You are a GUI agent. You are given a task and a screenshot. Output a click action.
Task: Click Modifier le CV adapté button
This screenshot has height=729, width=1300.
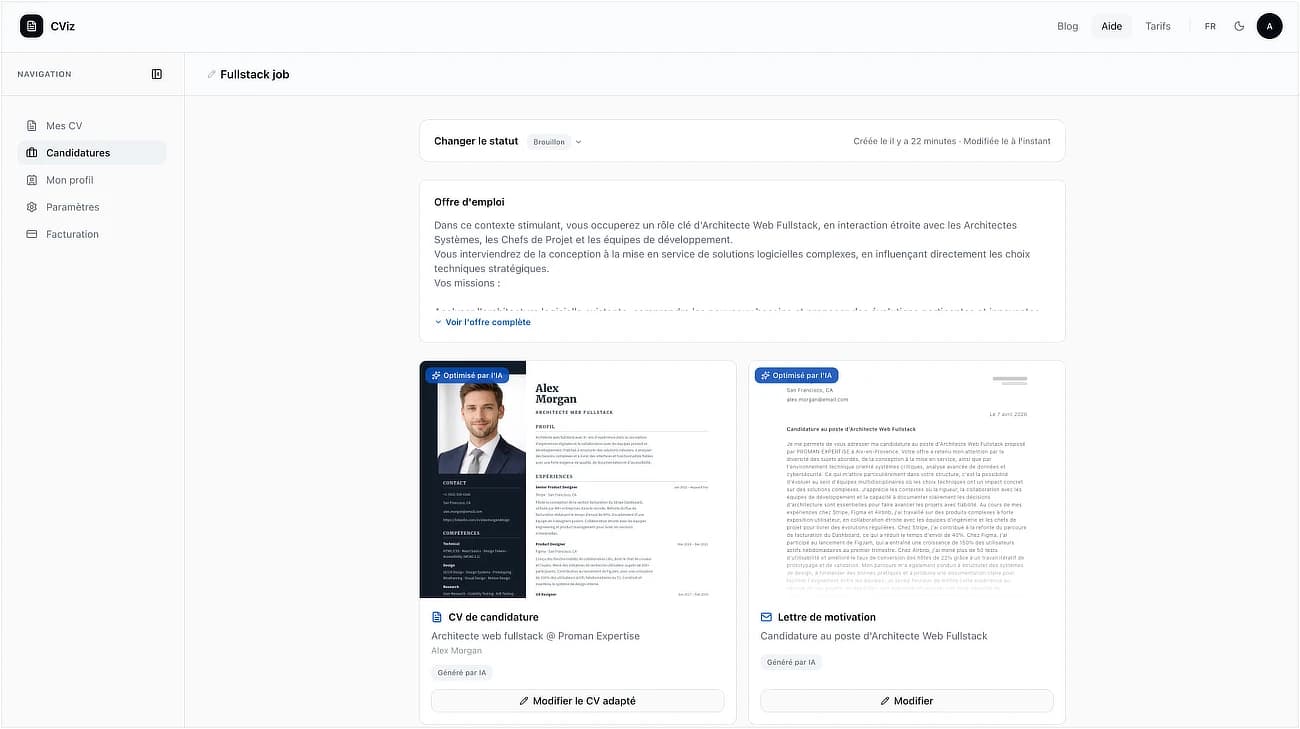point(577,701)
